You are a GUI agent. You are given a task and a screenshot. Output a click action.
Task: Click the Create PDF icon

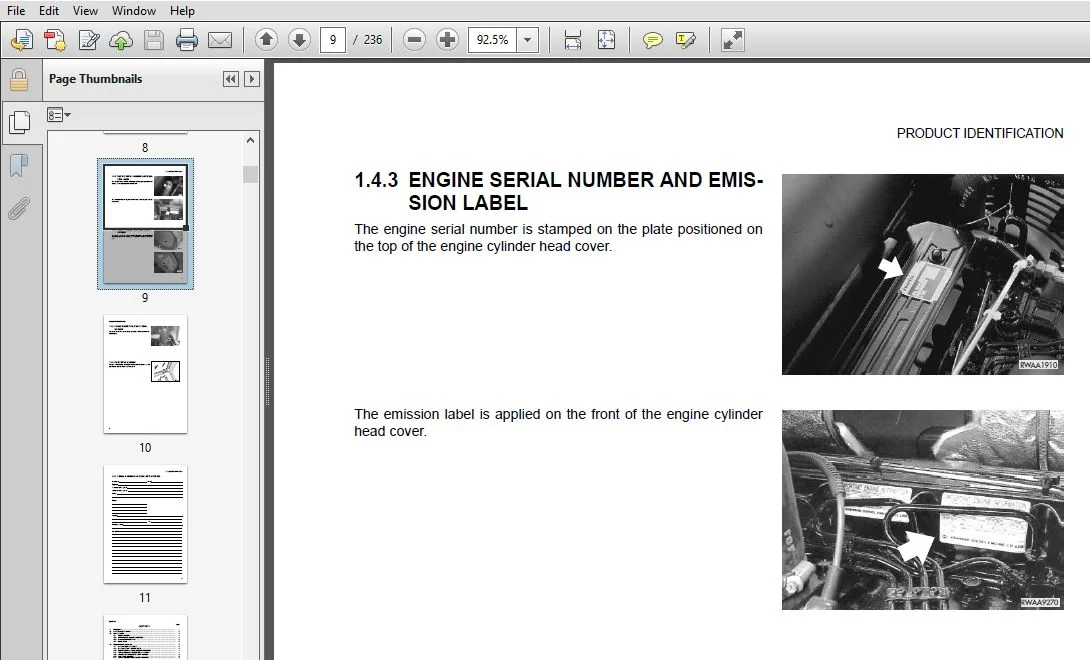click(x=55, y=40)
